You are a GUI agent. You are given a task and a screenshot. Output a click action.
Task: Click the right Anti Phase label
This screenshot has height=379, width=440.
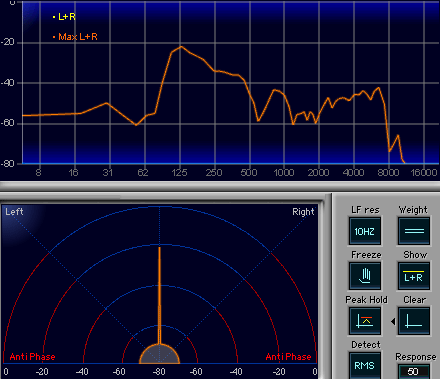click(x=288, y=357)
